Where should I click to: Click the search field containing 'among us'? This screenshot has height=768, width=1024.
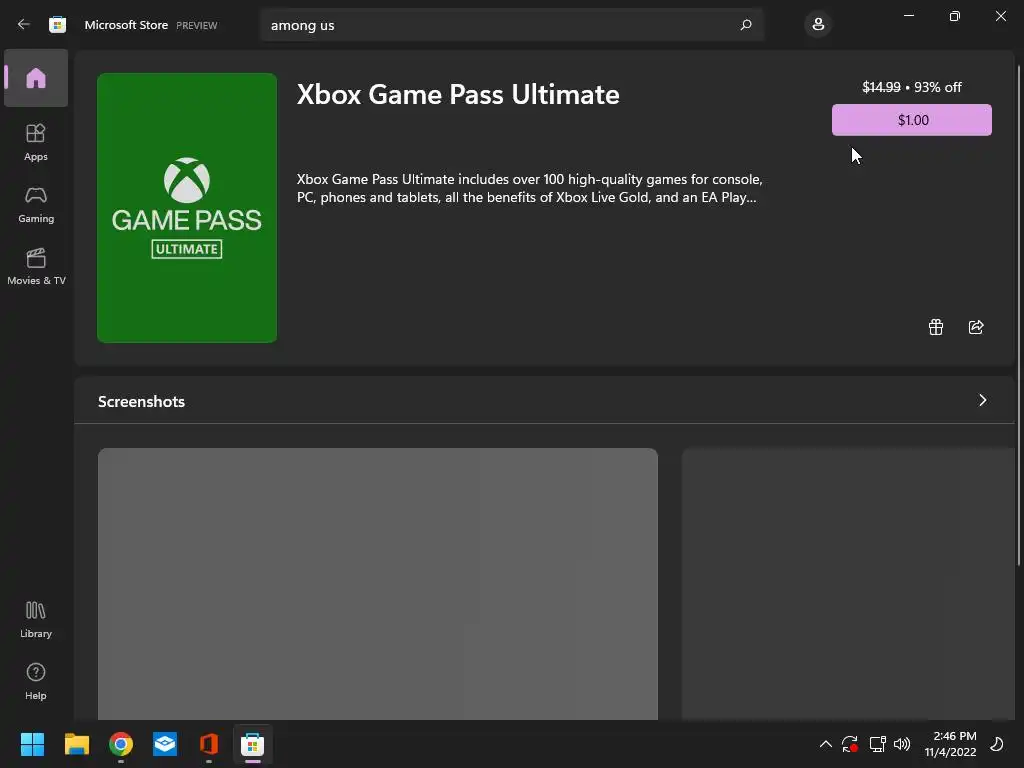tap(511, 25)
